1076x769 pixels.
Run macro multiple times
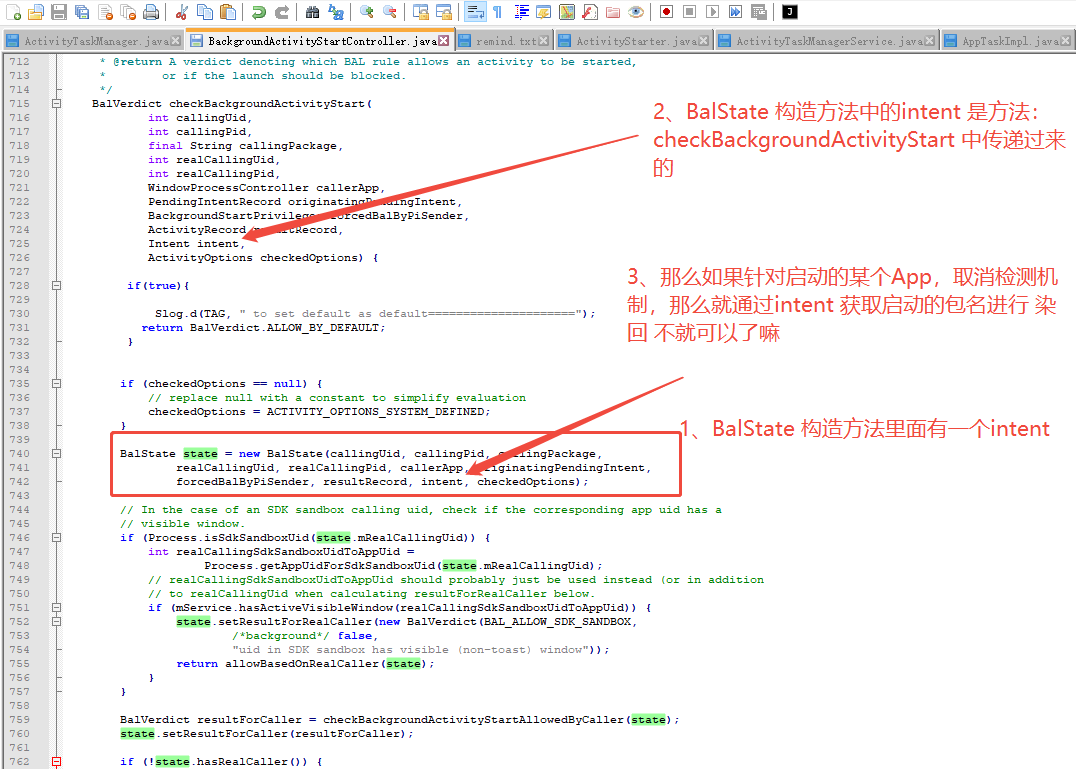click(736, 12)
